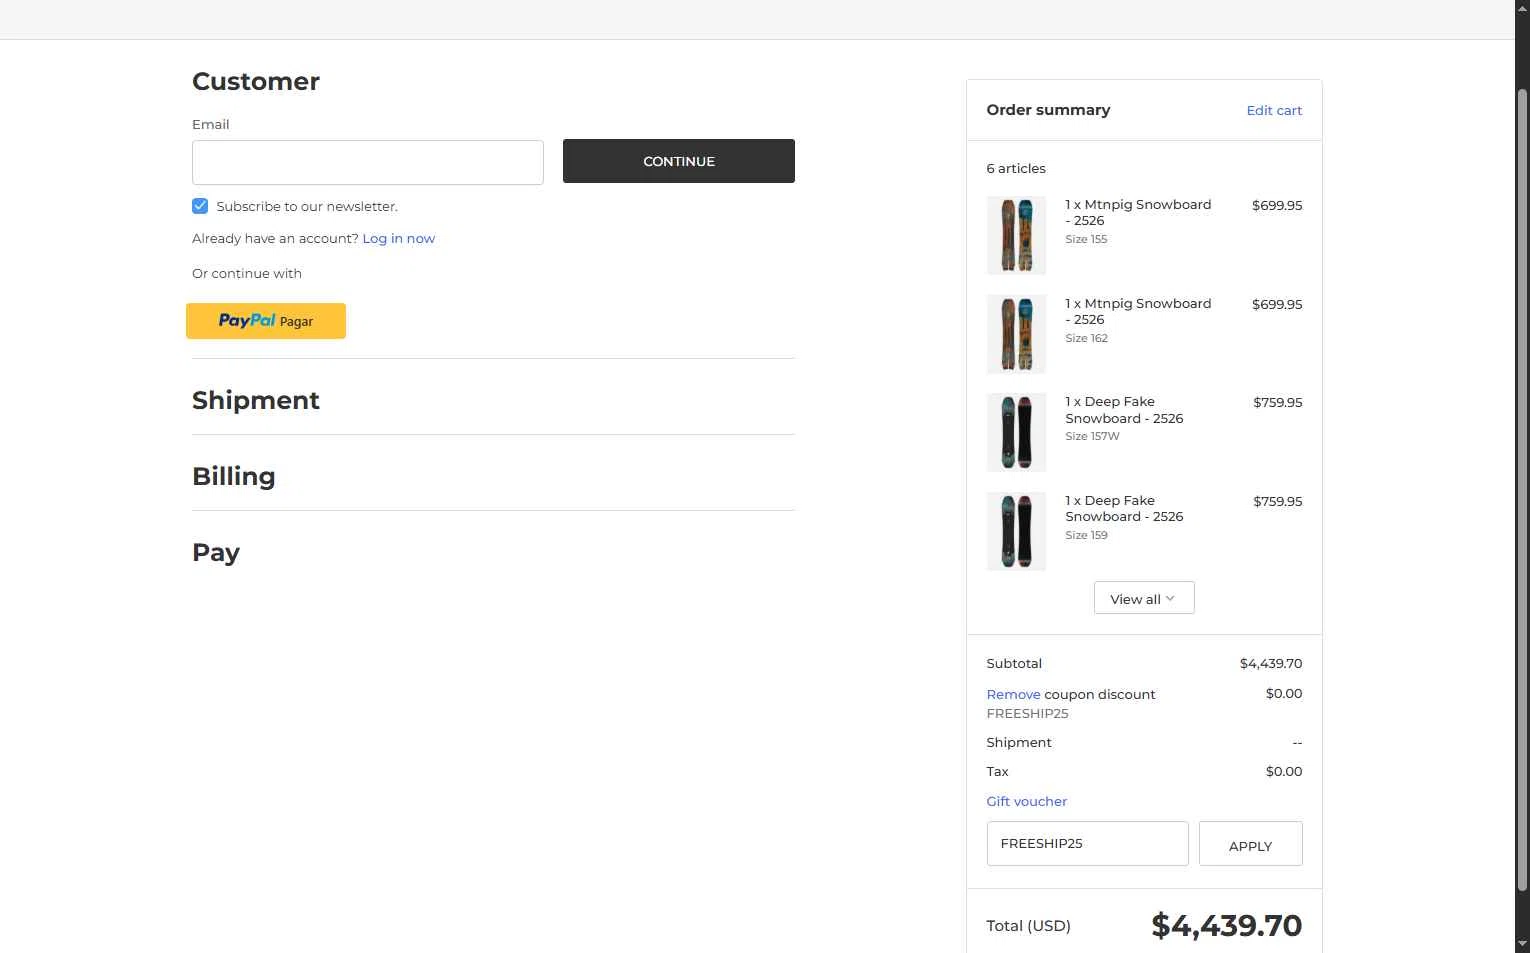Click the Customer section heading
This screenshot has height=953, width=1530.
pyautogui.click(x=256, y=81)
